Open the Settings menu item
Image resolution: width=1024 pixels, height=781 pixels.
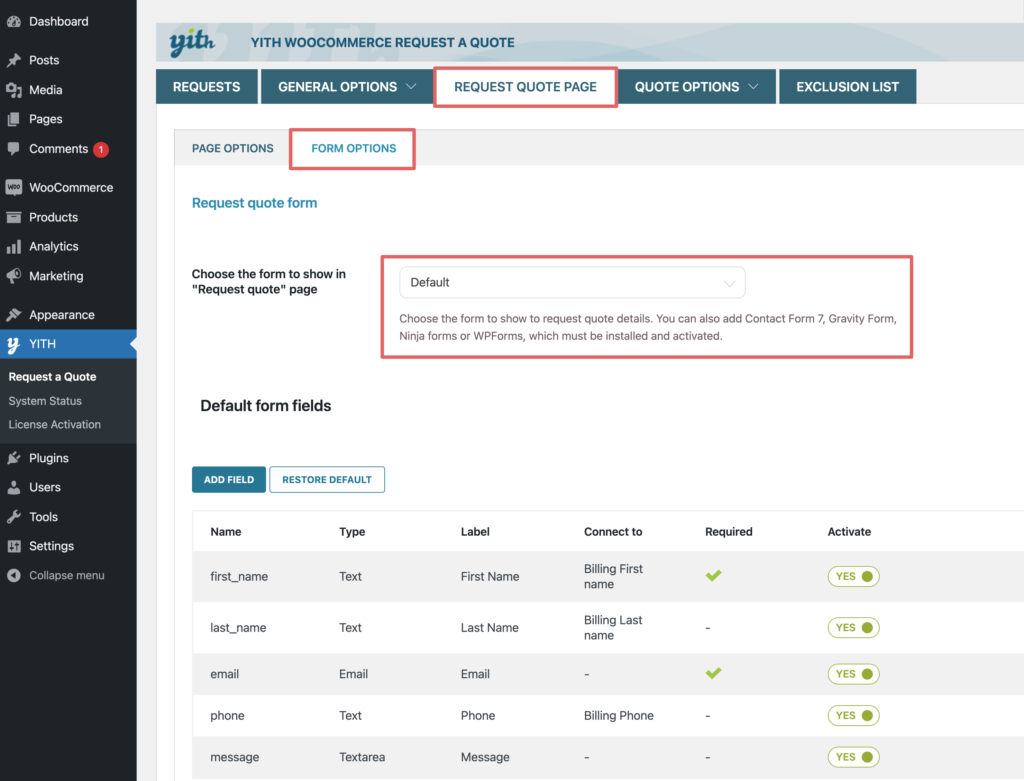[x=52, y=547]
